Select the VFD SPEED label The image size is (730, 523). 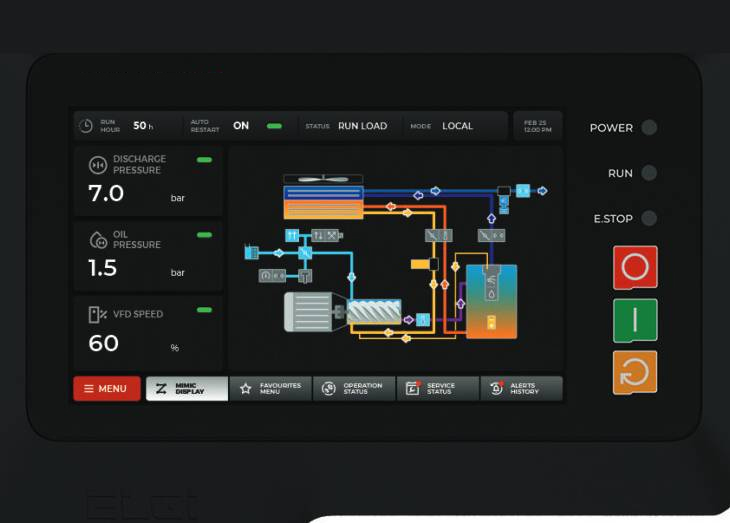138,314
